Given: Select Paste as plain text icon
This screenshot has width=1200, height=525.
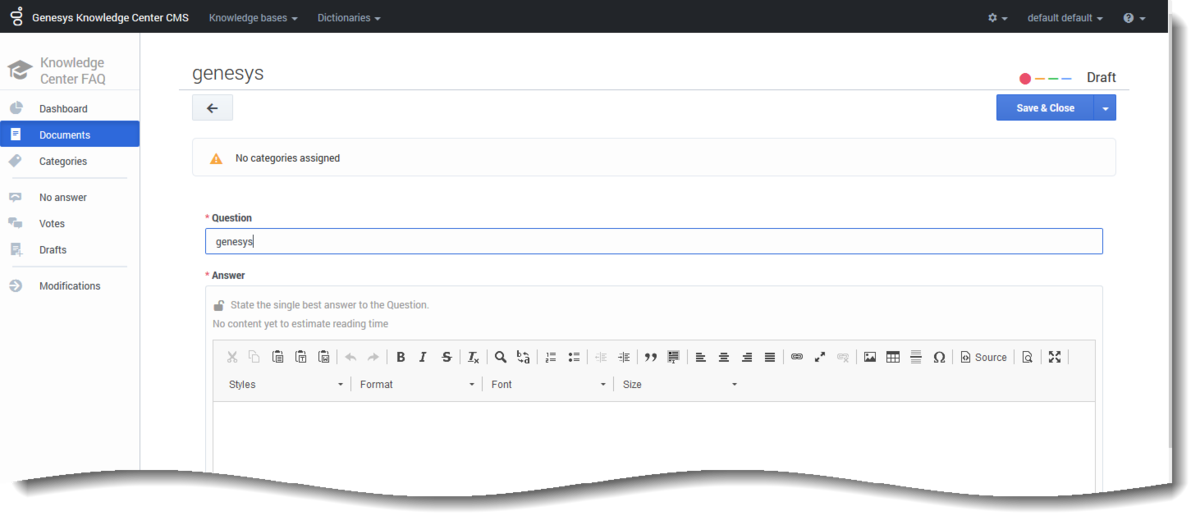Looking at the screenshot, I should (301, 357).
